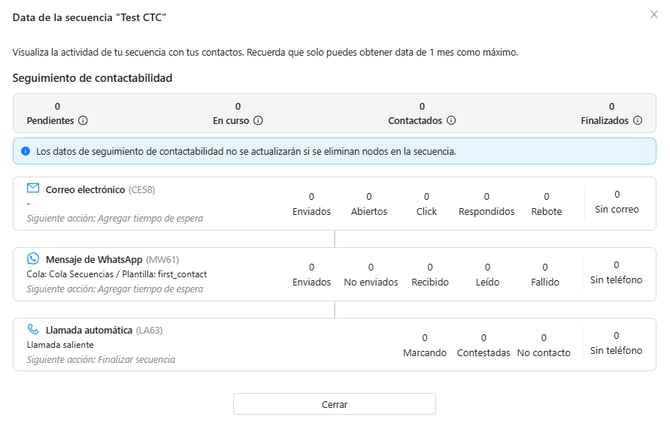The height and width of the screenshot is (423, 670).
Task: Select the Correo electrónico node title
Action: pos(85,190)
